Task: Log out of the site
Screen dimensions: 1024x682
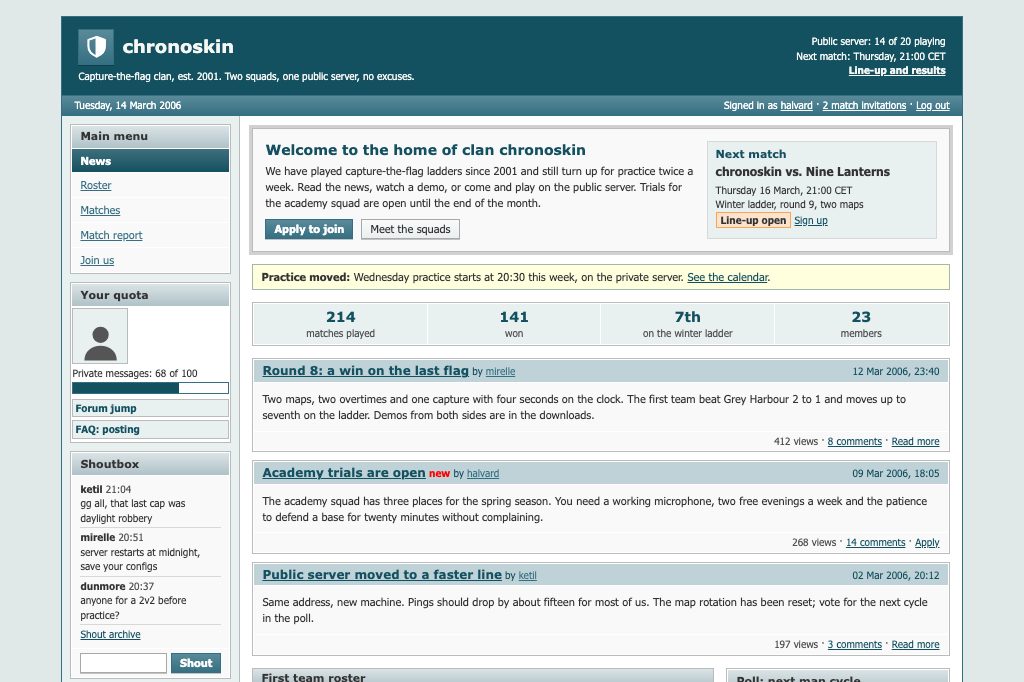Action: 933,105
